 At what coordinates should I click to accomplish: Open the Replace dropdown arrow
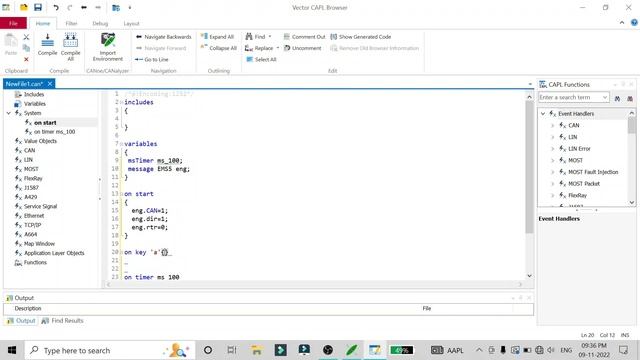point(278,48)
